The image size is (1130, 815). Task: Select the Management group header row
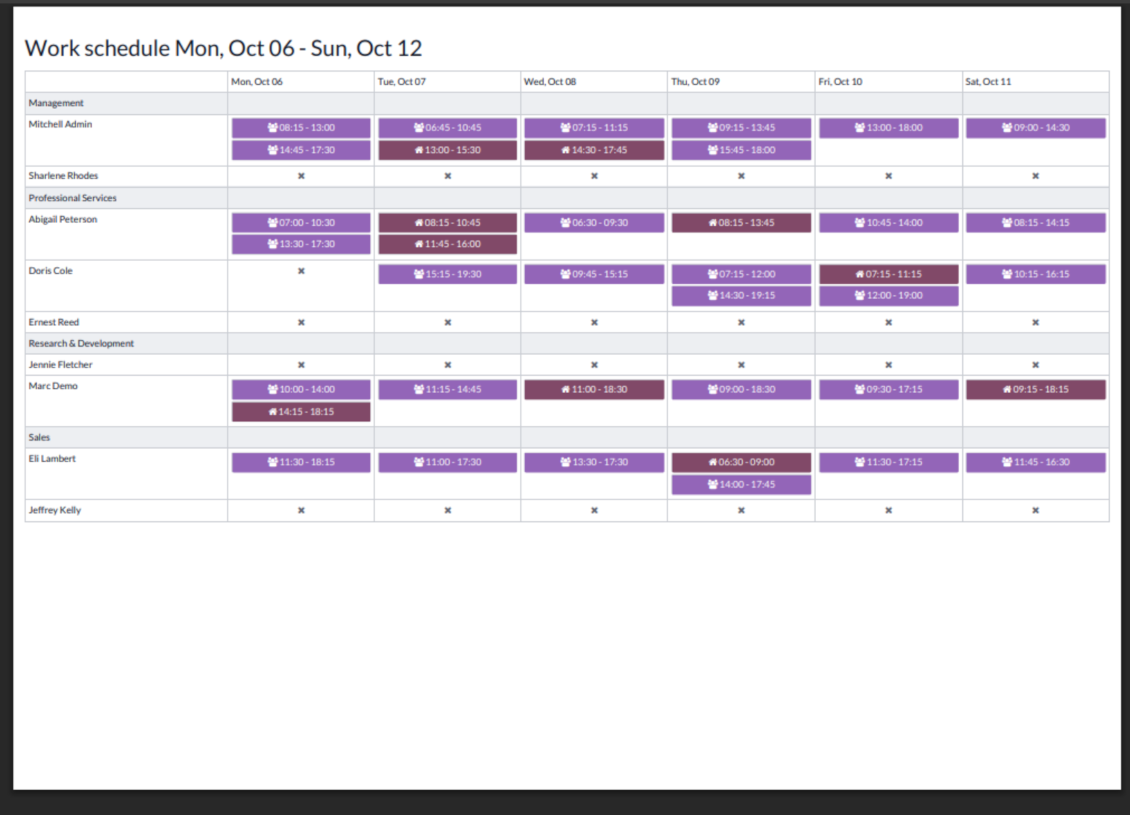click(56, 103)
